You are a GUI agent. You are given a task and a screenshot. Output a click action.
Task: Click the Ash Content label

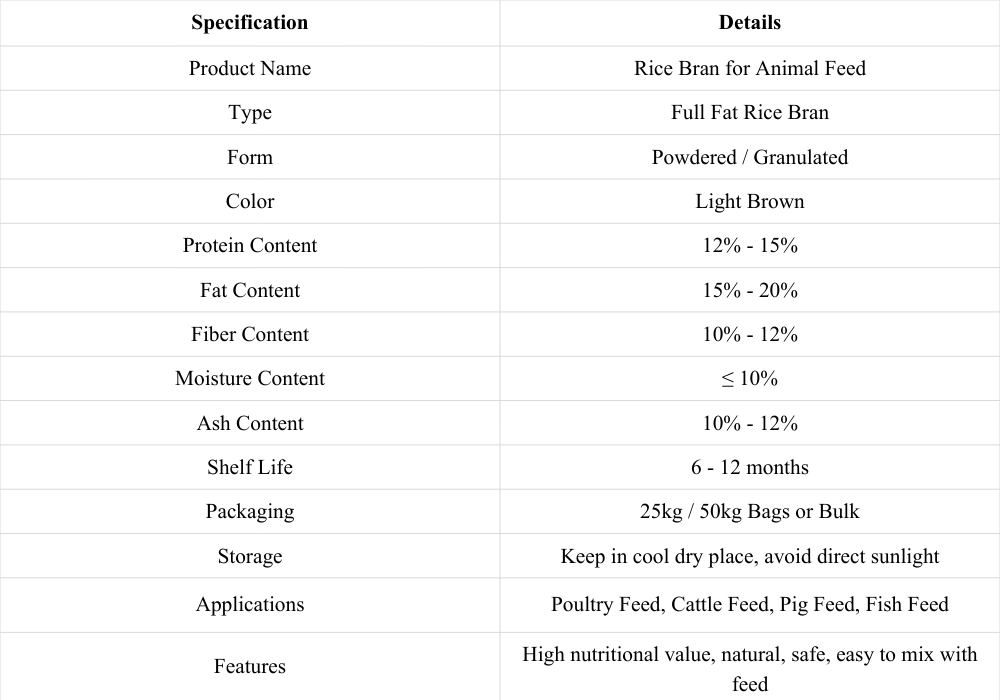[x=249, y=423]
